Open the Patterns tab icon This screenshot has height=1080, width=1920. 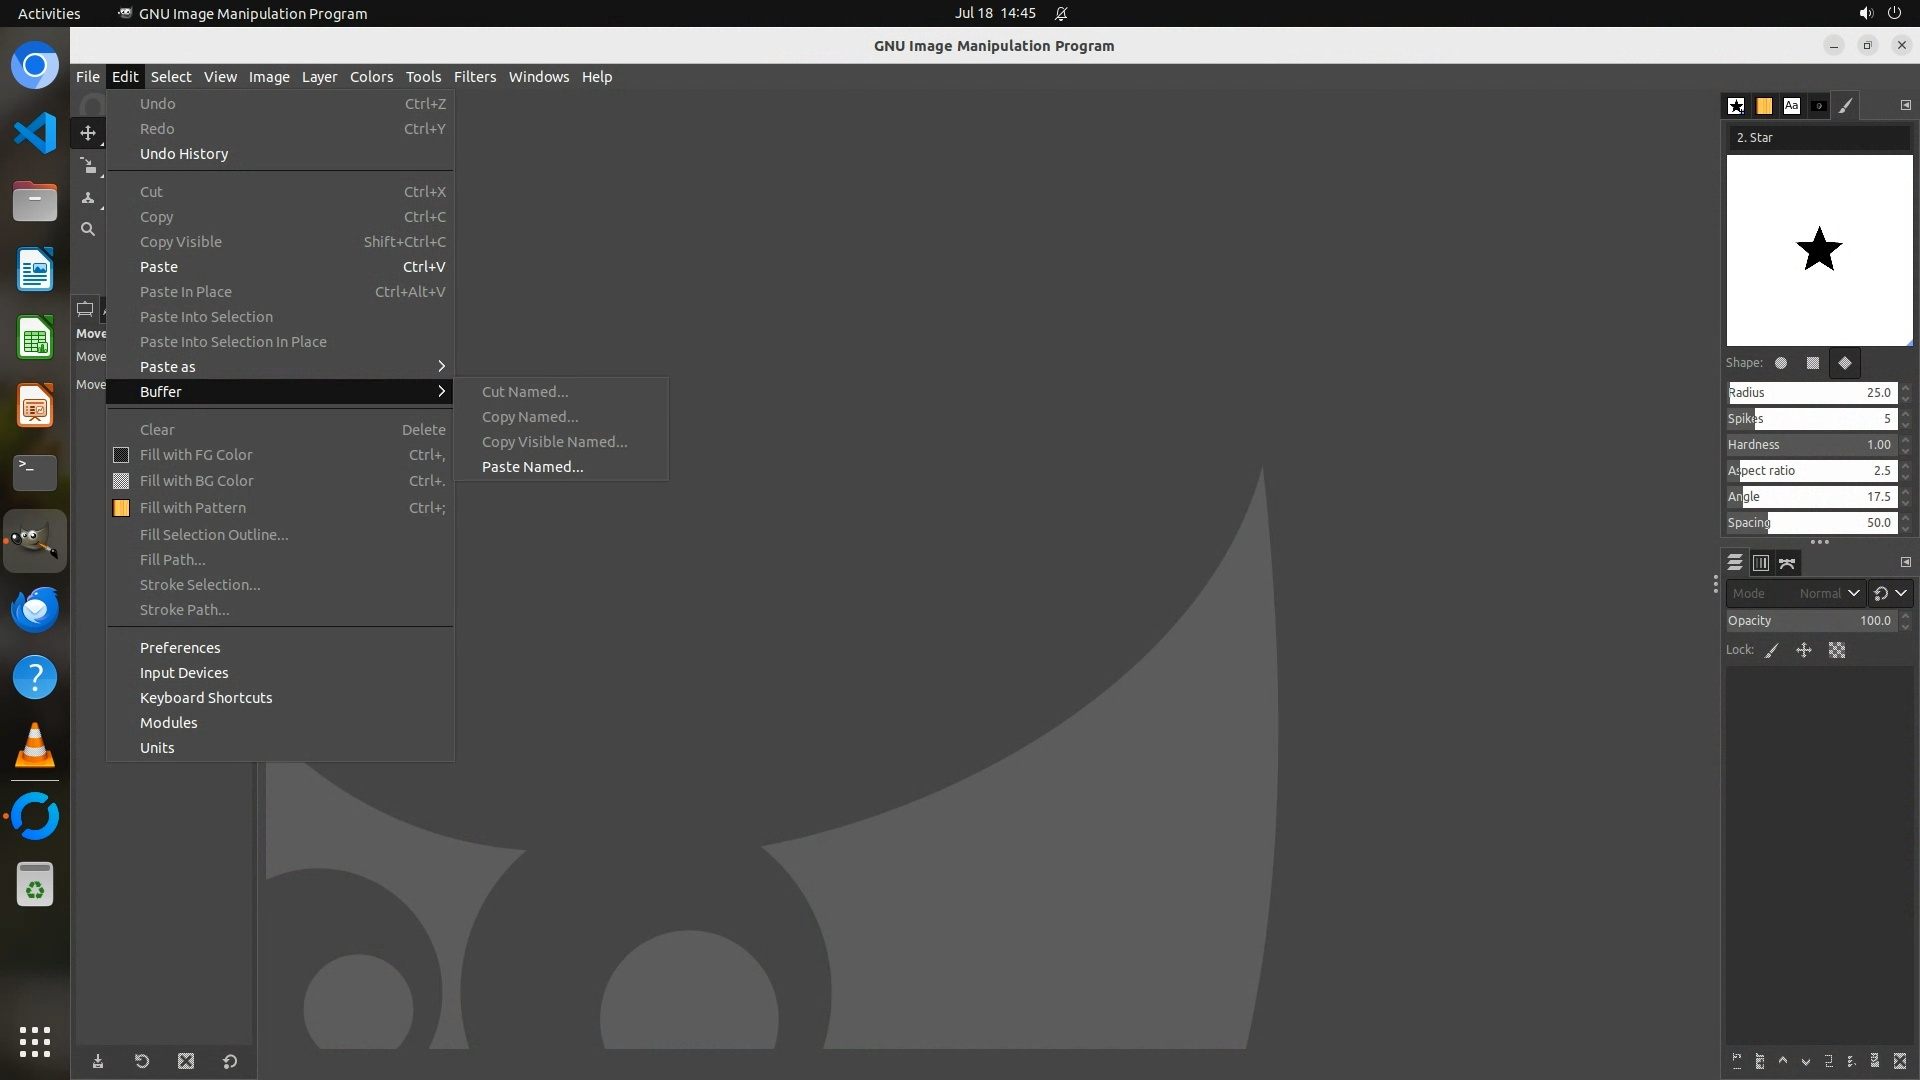(1764, 106)
